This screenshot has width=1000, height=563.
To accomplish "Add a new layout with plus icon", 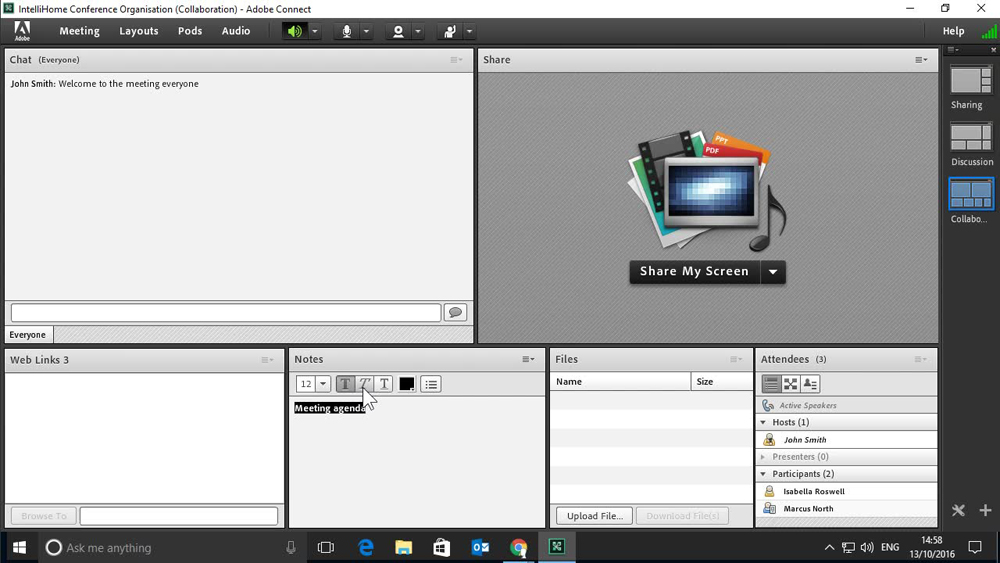I will click(x=985, y=510).
